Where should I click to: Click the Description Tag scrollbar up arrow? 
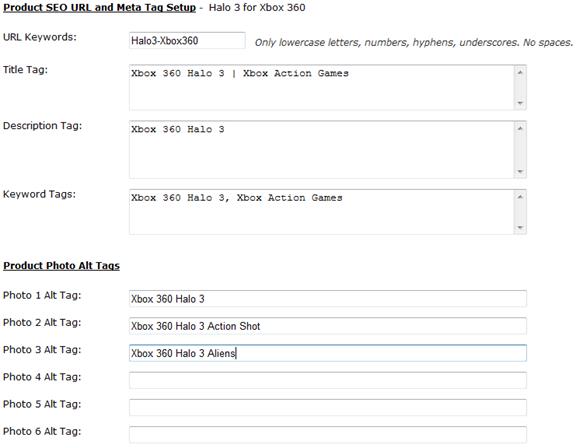click(520, 128)
